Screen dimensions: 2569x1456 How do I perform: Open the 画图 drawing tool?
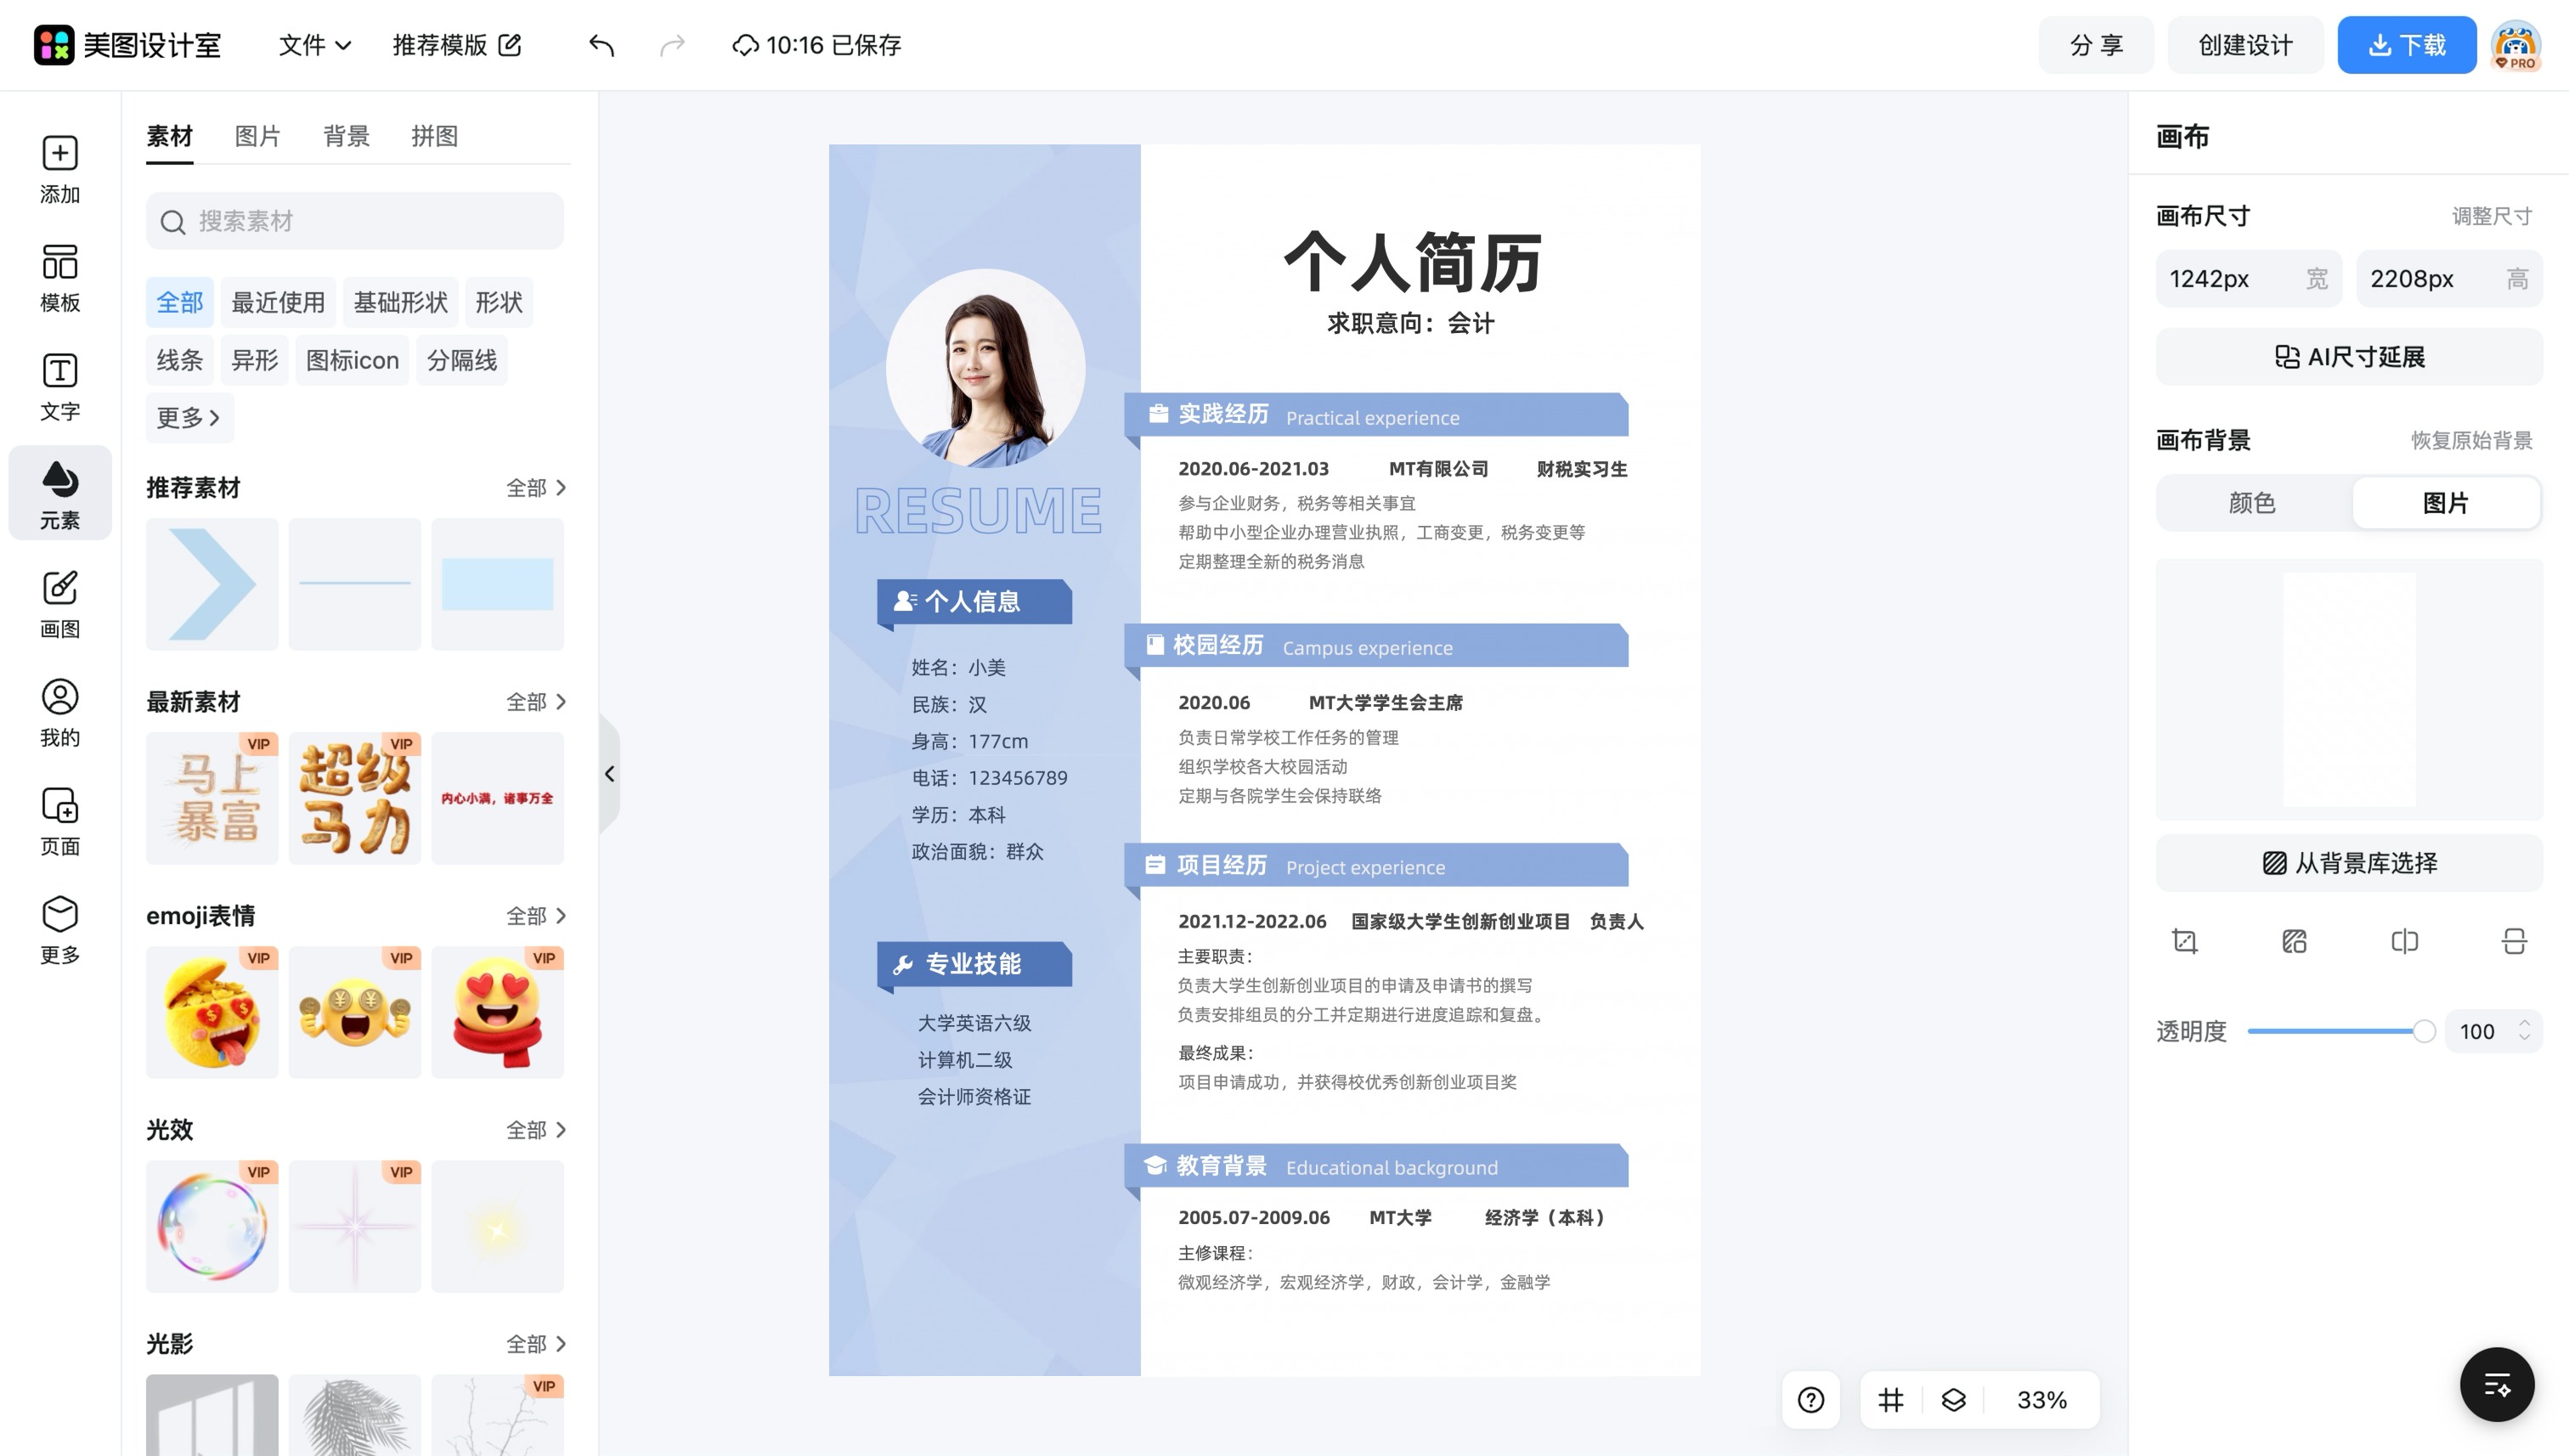[60, 604]
